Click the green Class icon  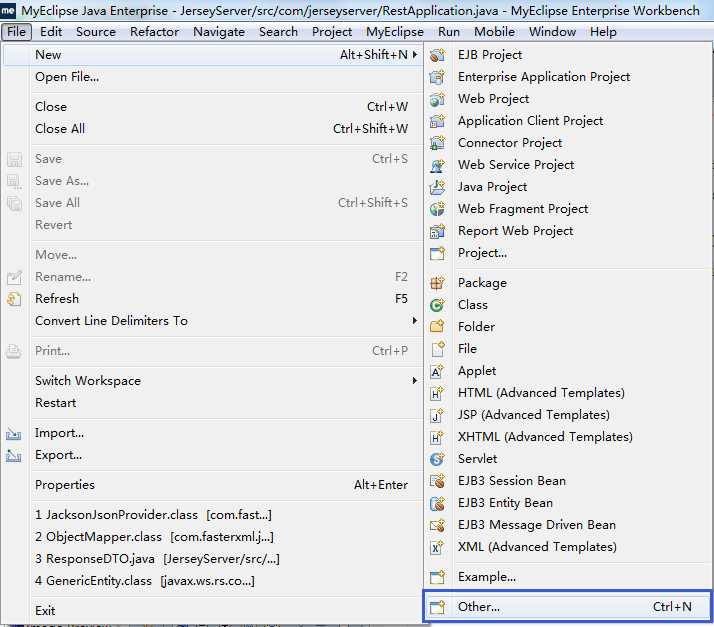pyautogui.click(x=437, y=305)
